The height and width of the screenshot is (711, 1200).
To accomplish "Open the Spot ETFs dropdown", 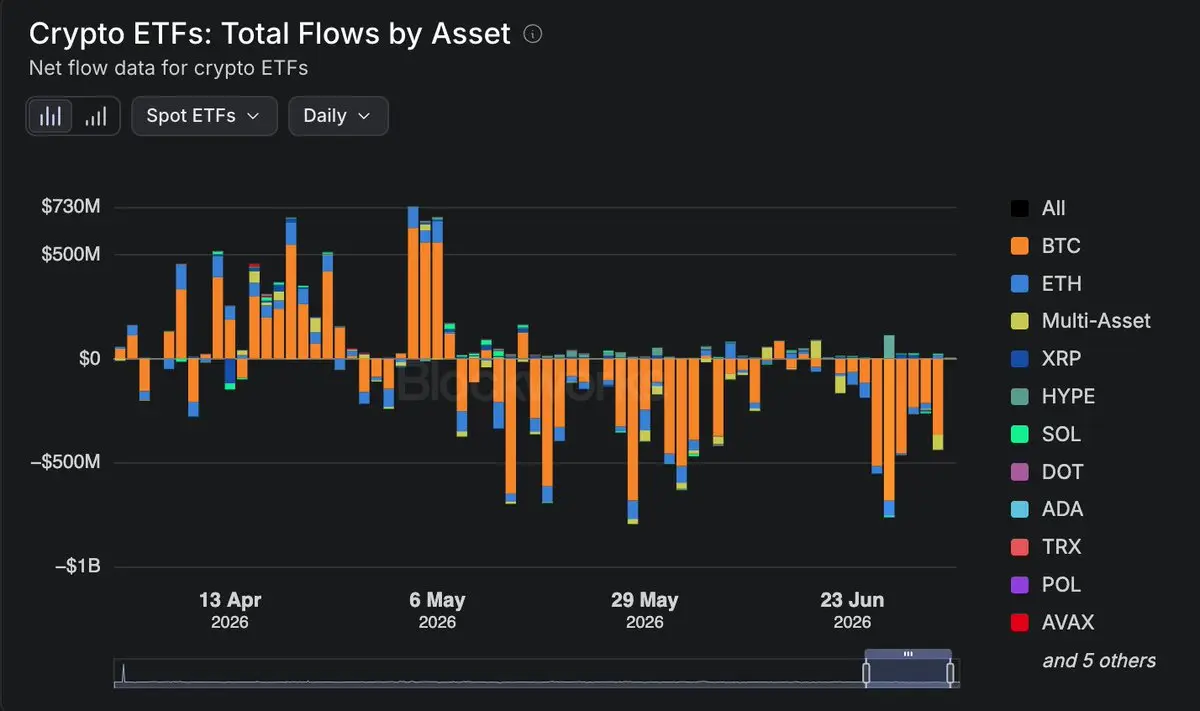I will point(204,115).
